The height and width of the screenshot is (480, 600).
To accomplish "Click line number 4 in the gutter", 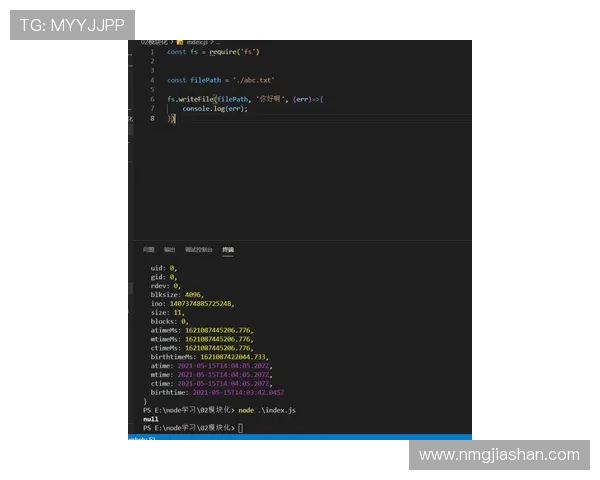I will point(151,80).
